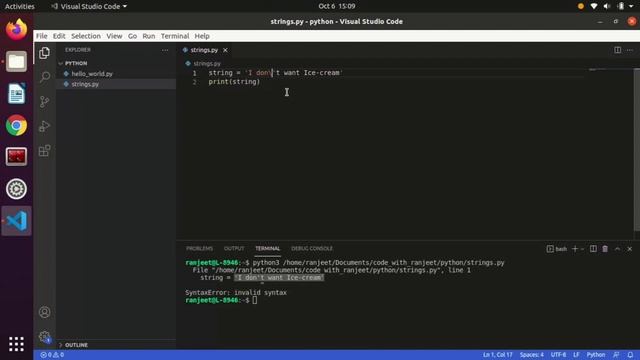Open editor more actions ellipsis
Screen dimensions: 640x360
point(630,50)
